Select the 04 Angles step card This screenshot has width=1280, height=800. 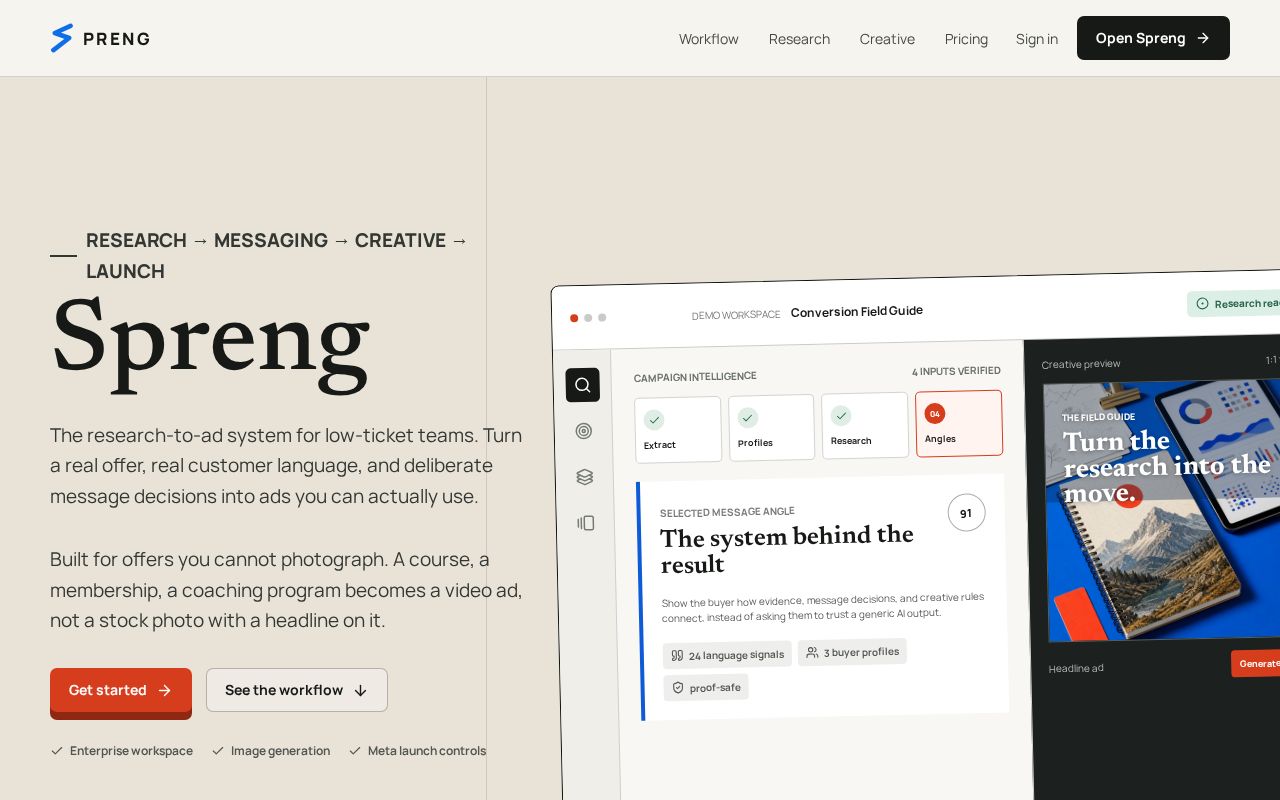point(959,423)
